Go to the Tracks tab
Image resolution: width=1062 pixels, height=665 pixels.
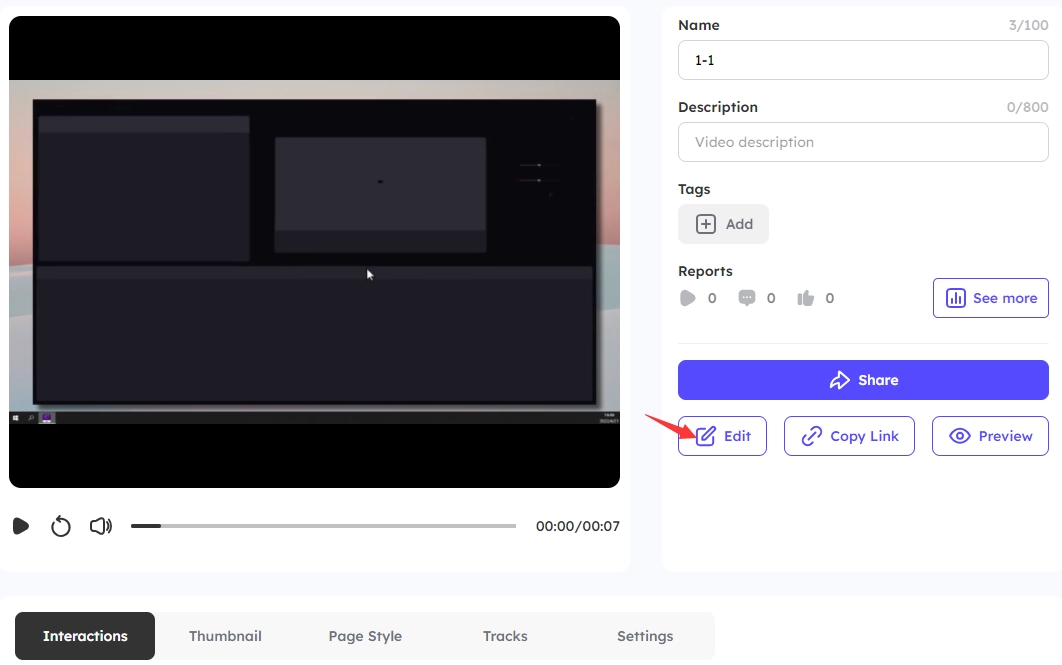505,636
